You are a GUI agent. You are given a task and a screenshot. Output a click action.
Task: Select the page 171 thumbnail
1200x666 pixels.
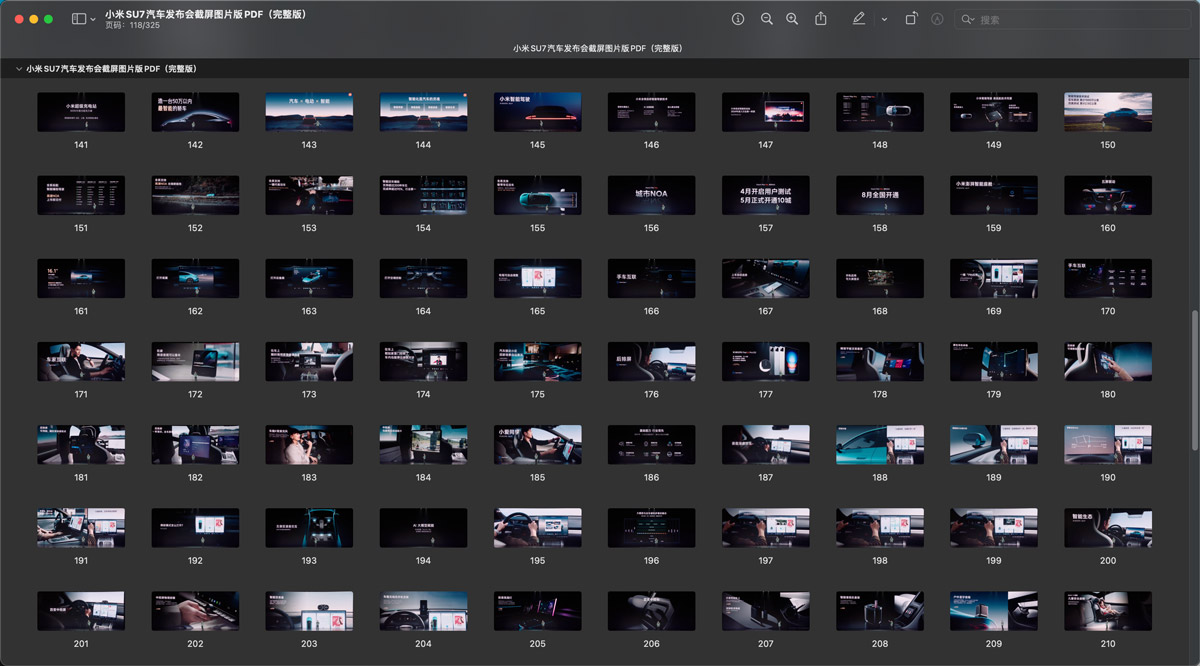pos(81,361)
